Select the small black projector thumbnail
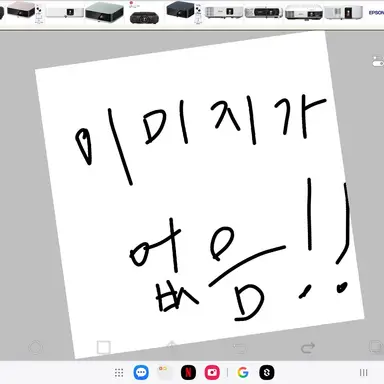Image resolution: width=384 pixels, height=384 pixels. pos(144,17)
